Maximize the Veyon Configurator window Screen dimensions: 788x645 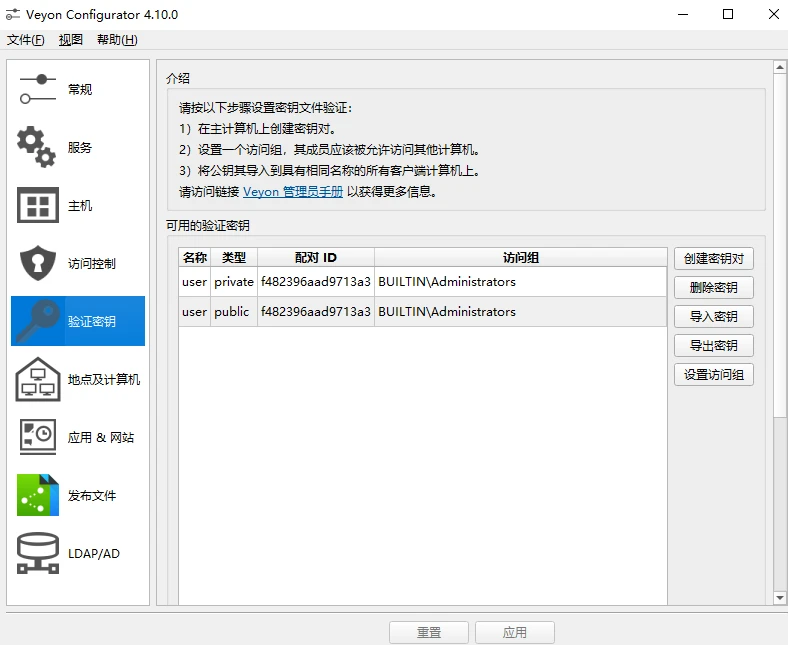point(728,14)
